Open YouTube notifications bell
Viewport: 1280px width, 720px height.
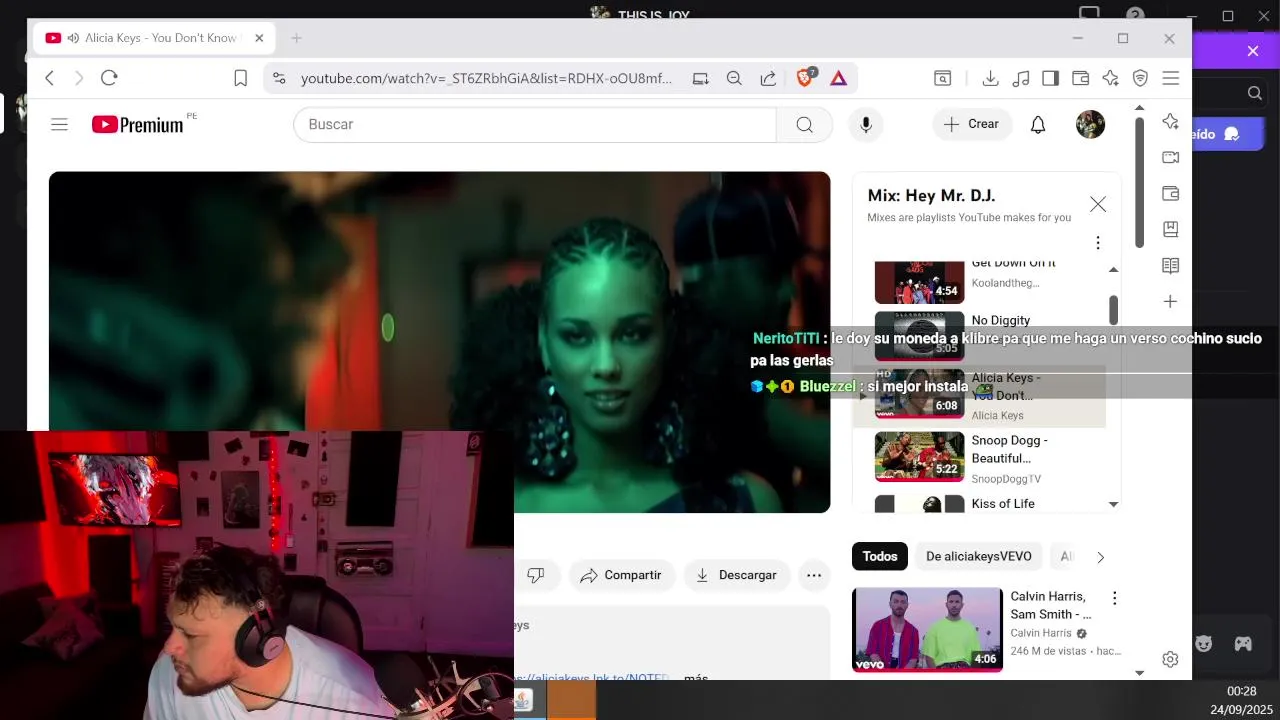tap(1038, 124)
